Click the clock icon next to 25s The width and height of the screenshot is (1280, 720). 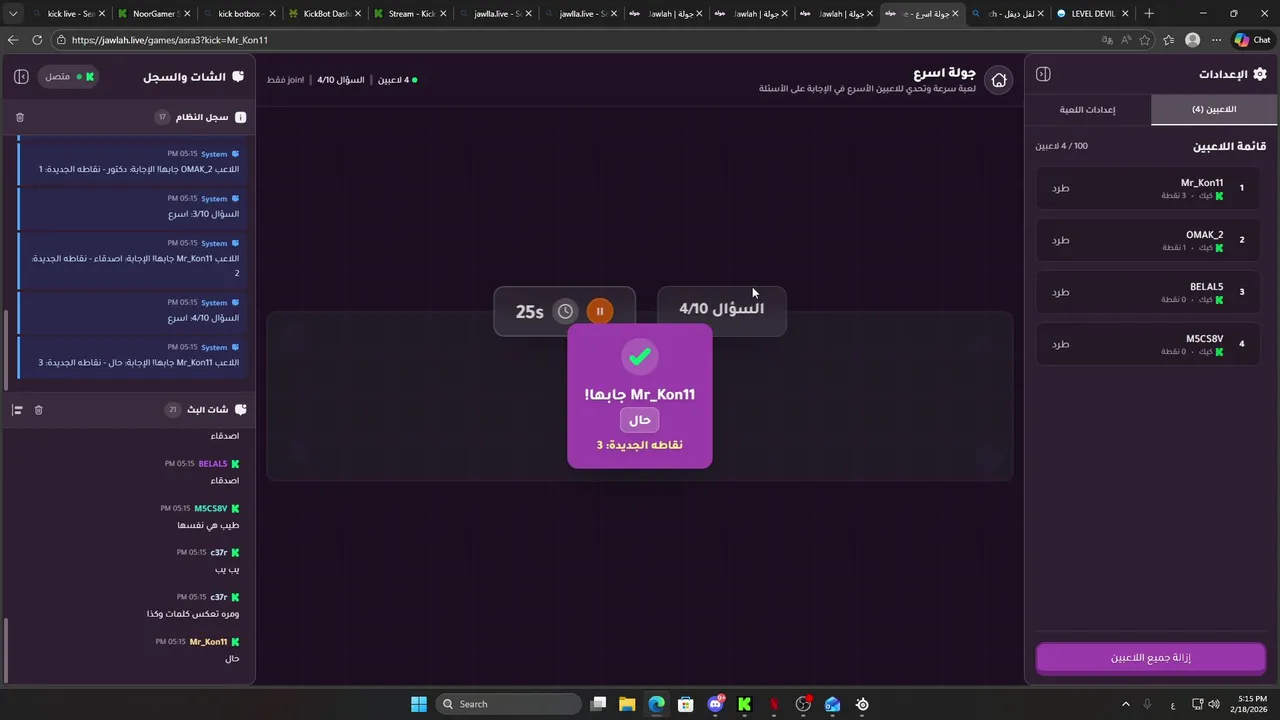click(x=565, y=311)
